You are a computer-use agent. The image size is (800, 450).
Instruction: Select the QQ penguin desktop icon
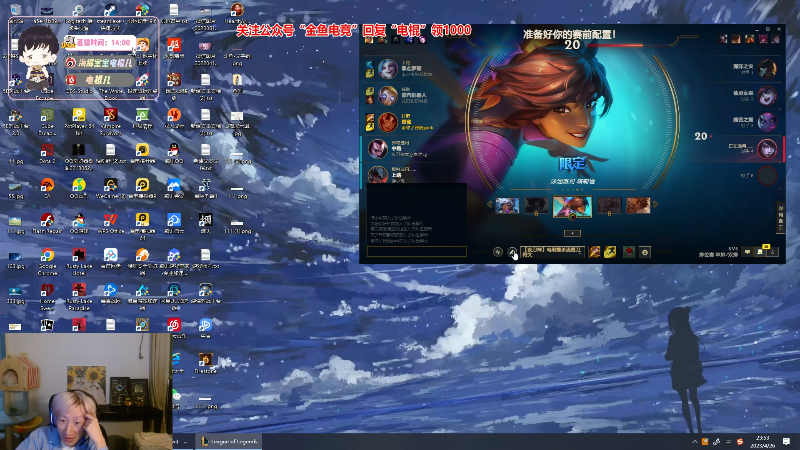[173, 153]
